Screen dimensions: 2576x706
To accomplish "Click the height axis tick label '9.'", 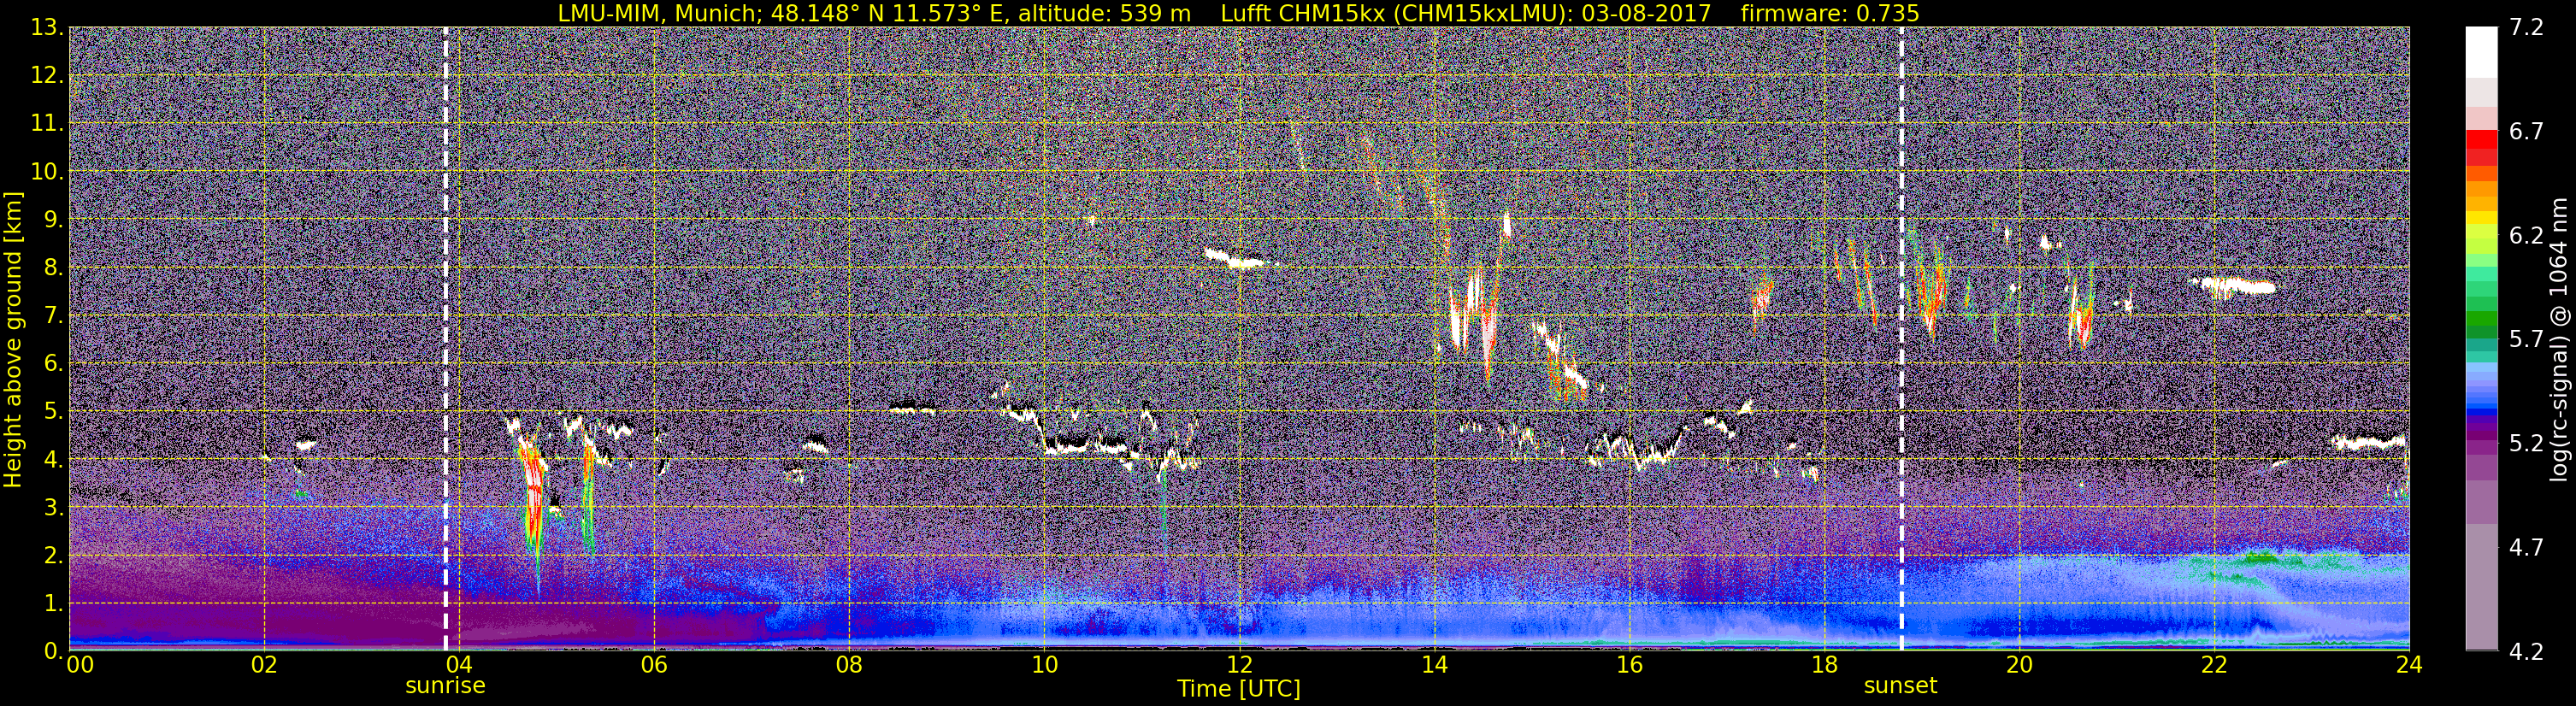I will point(52,219).
